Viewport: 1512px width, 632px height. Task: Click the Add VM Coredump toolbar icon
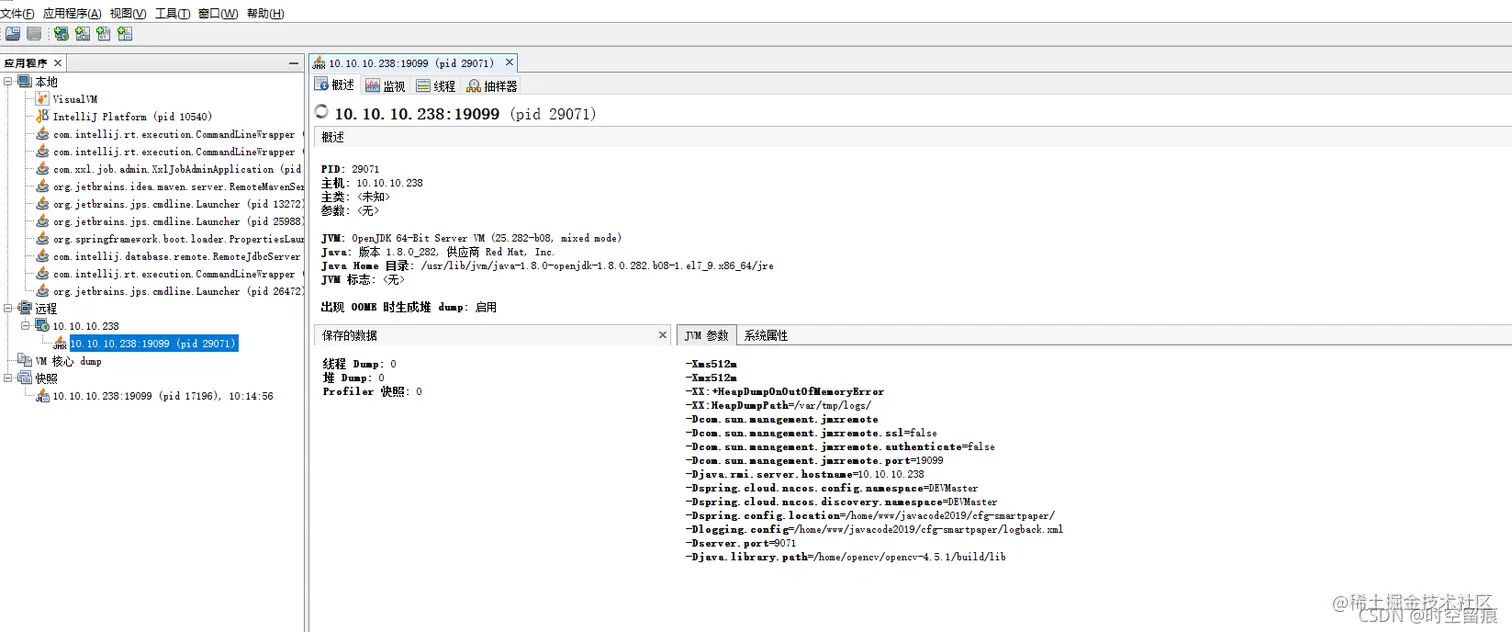103,34
